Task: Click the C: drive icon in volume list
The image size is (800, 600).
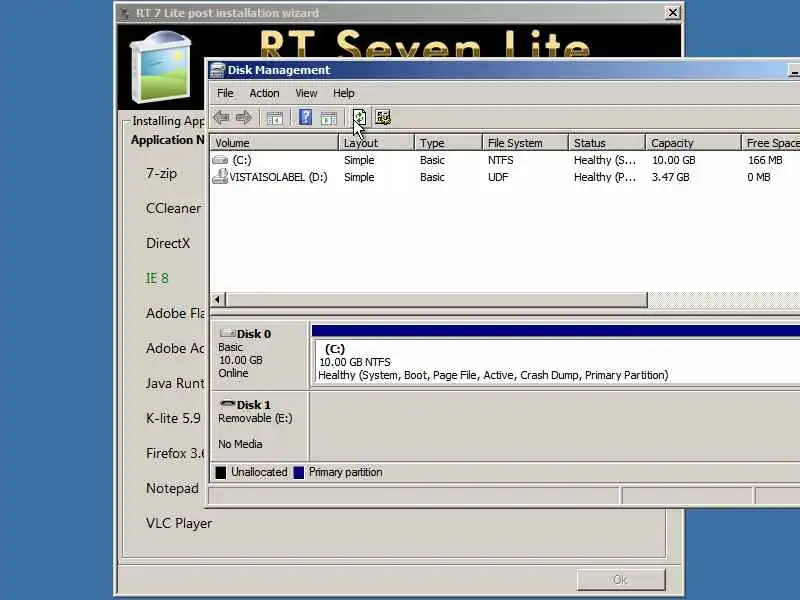Action: [220, 160]
